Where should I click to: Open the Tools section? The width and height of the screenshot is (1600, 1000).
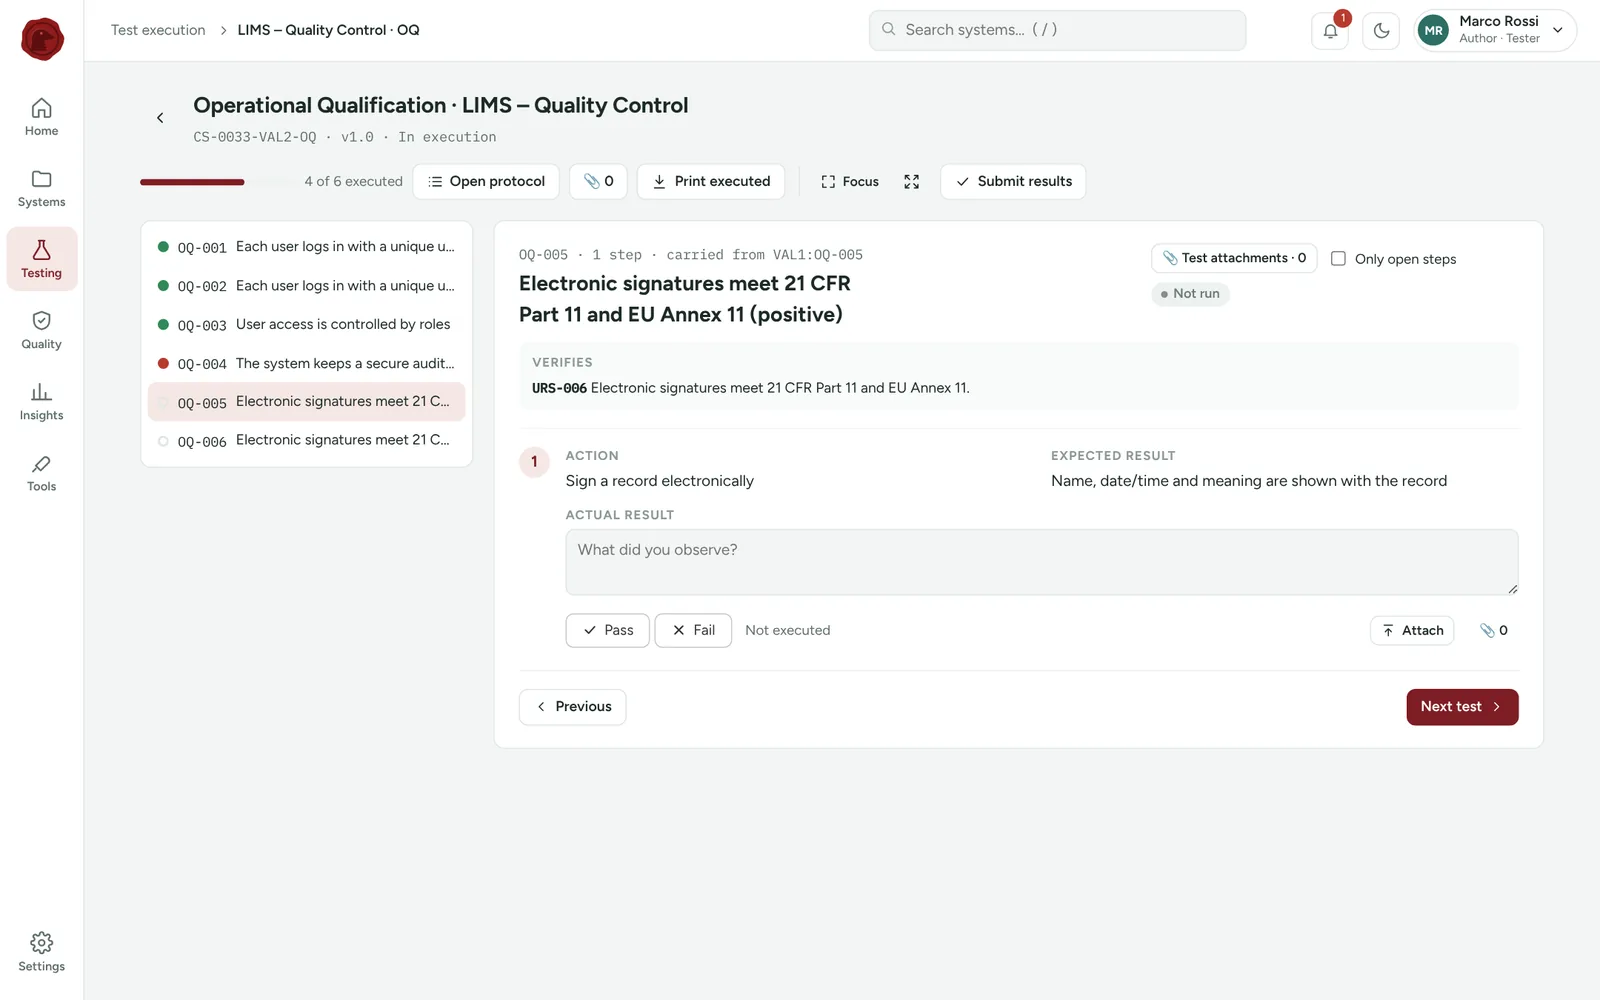tap(42, 473)
